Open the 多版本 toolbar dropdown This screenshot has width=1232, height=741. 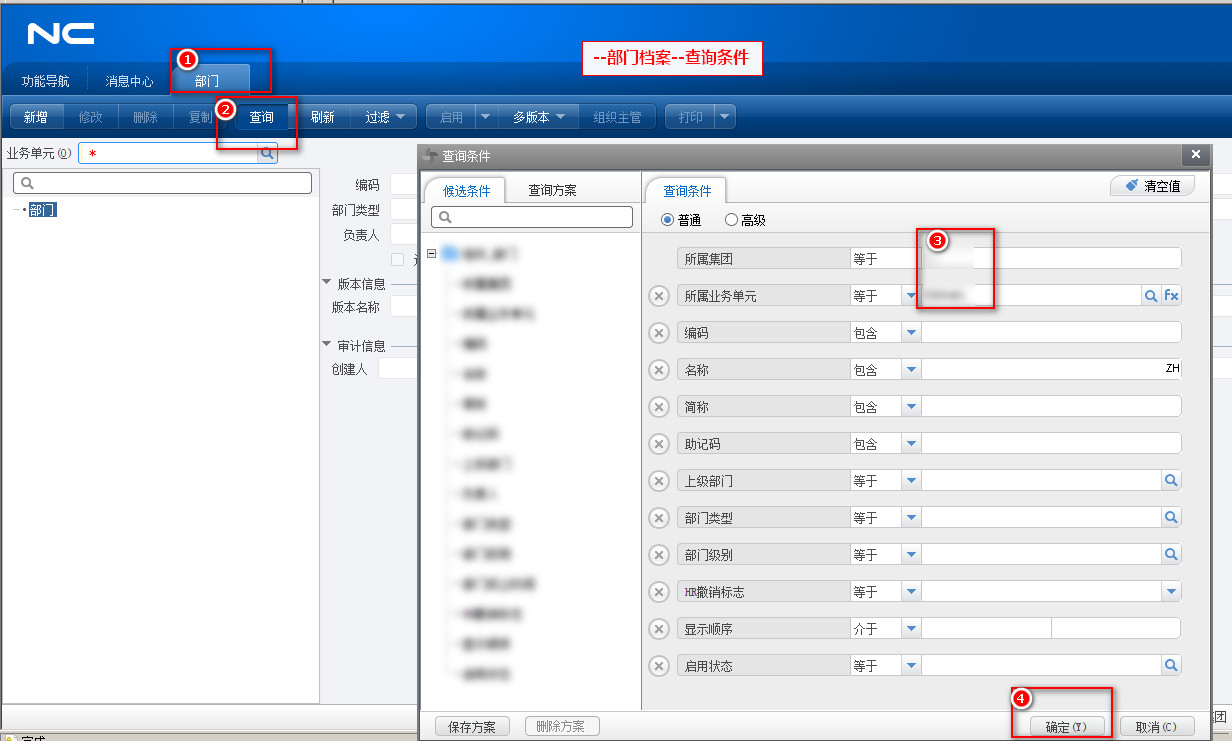[x=539, y=117]
